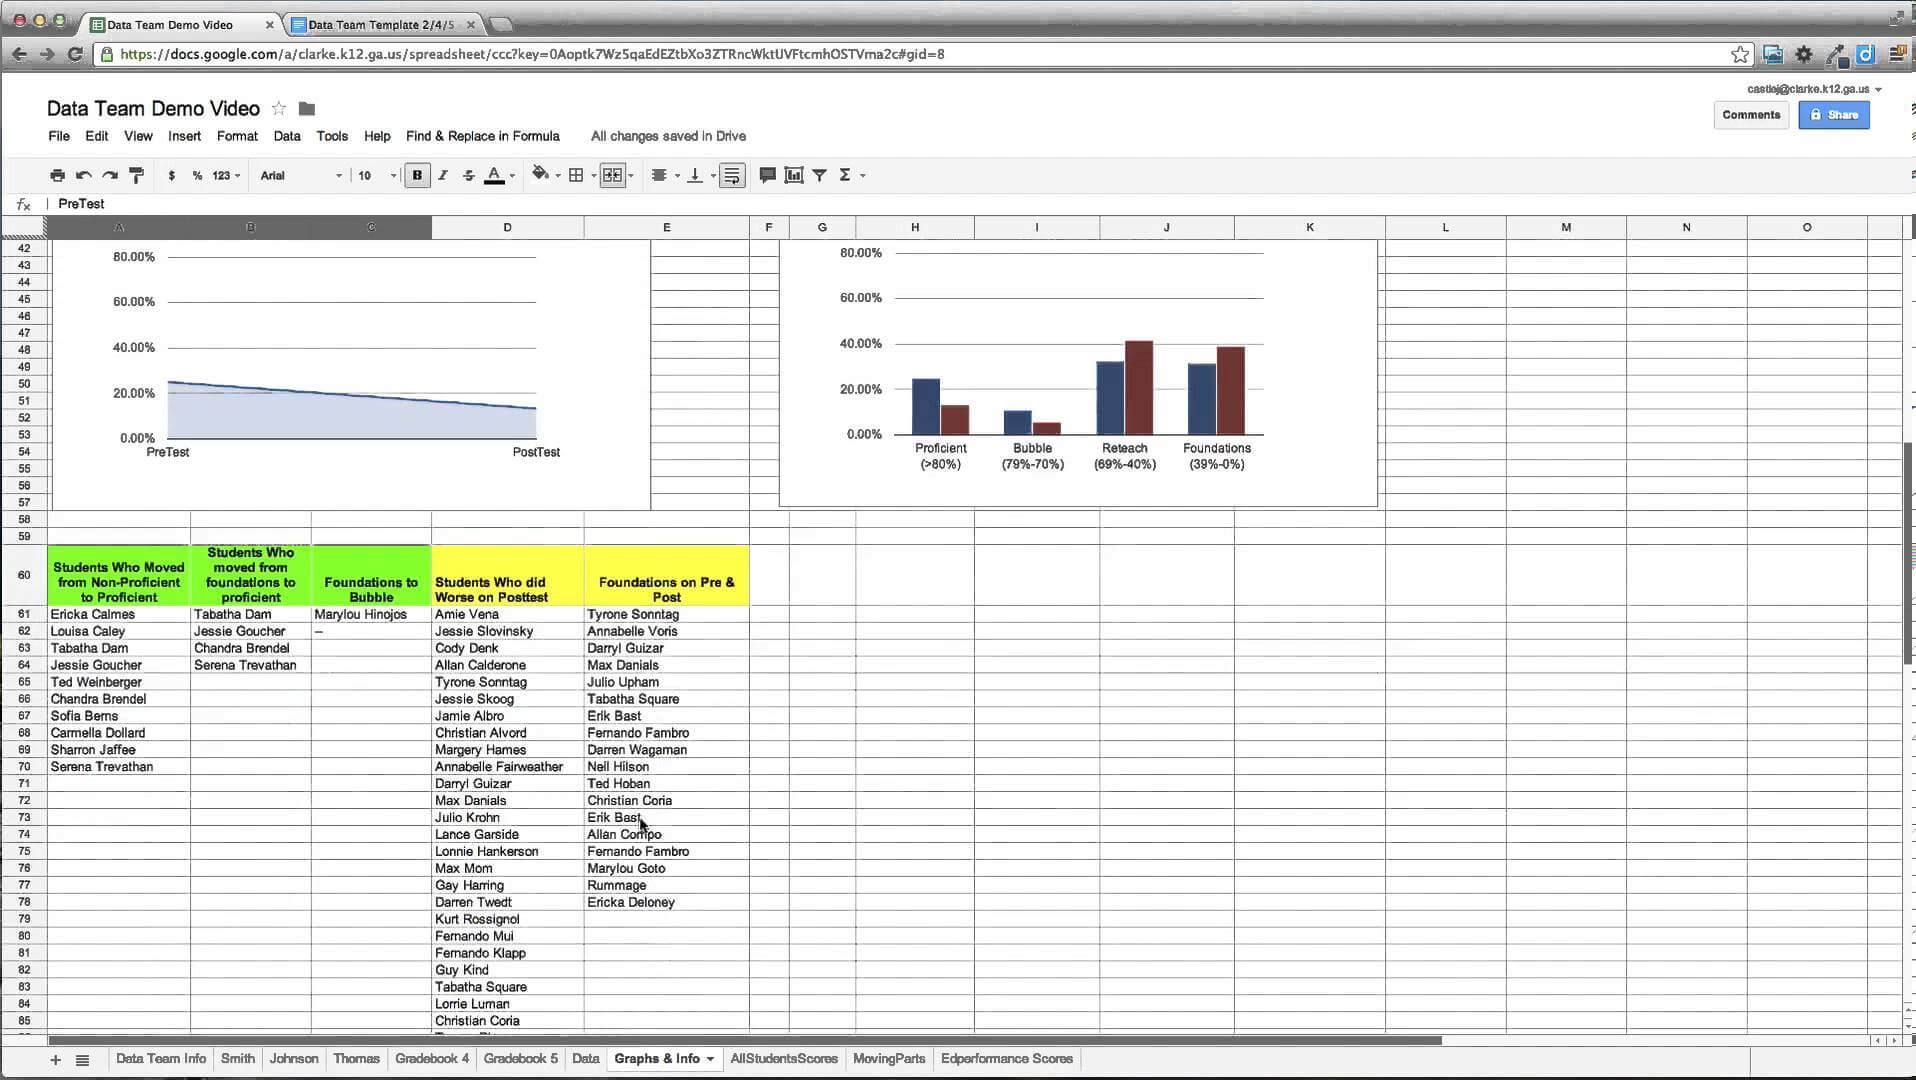Undo the last action
The height and width of the screenshot is (1080, 1916).
[x=84, y=175]
